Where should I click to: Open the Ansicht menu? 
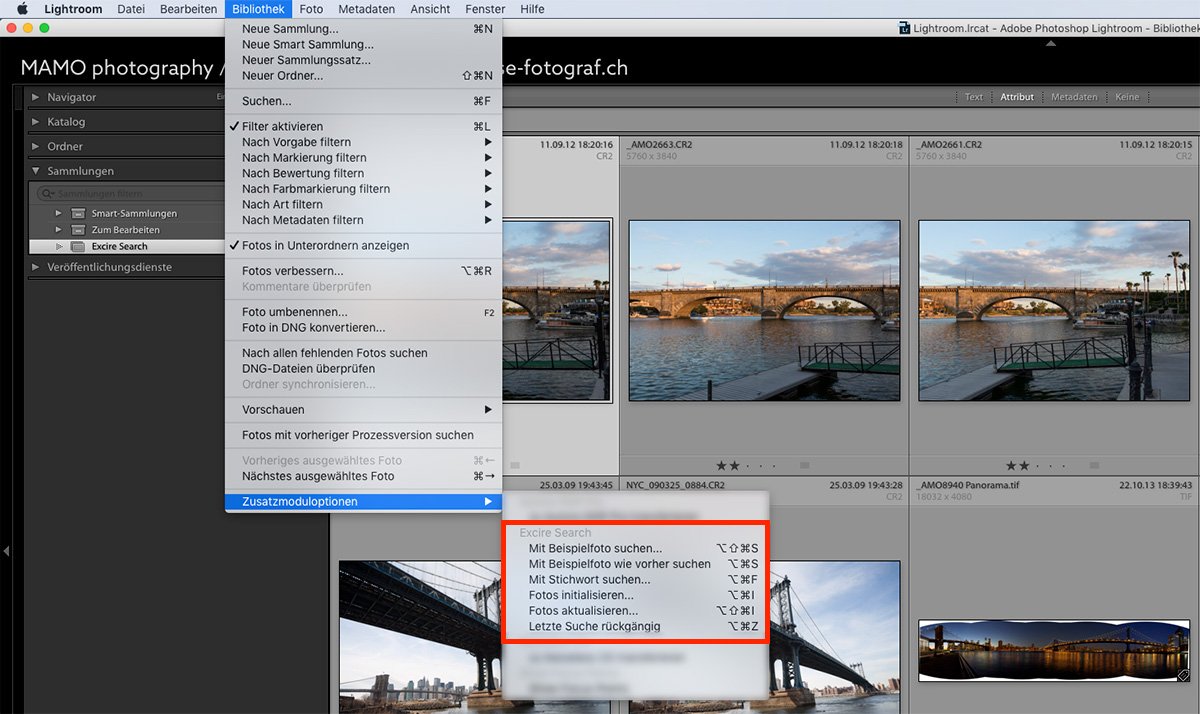[x=430, y=9]
